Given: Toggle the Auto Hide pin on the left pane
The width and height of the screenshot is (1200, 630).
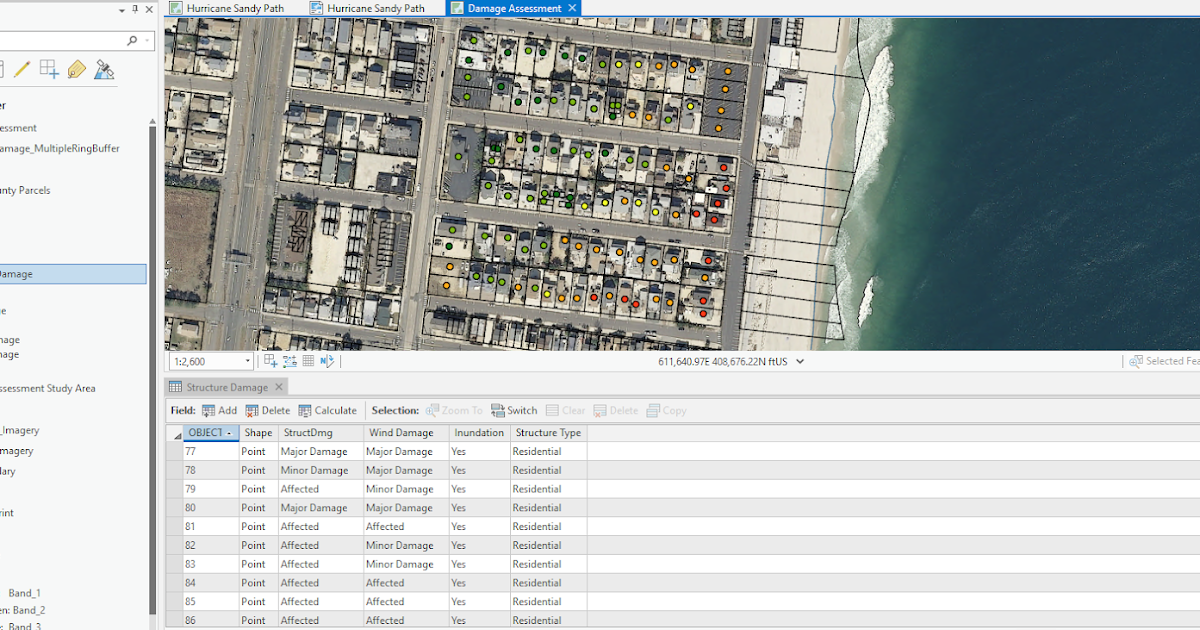Looking at the screenshot, I should click(135, 10).
